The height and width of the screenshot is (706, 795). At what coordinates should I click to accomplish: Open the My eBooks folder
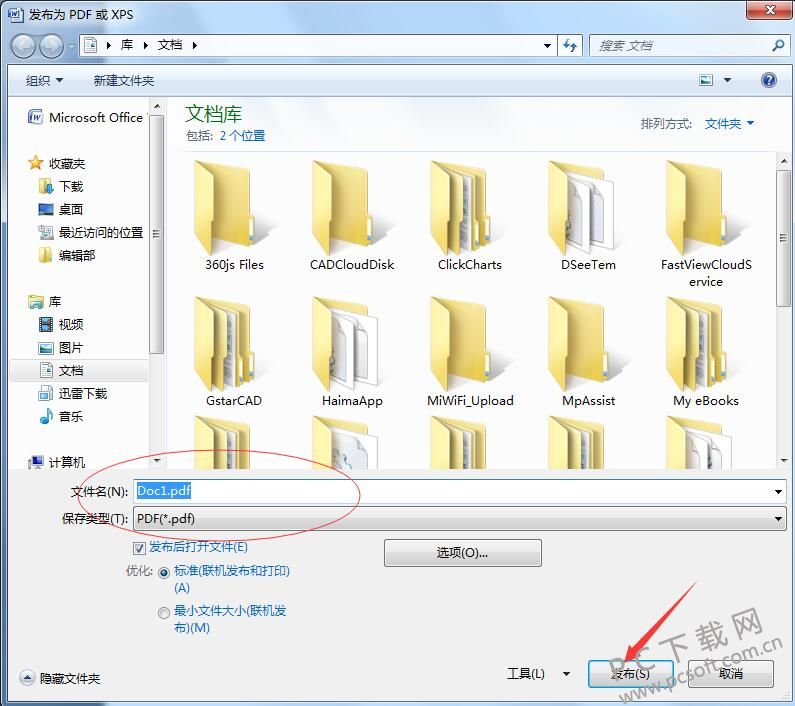[x=706, y=352]
